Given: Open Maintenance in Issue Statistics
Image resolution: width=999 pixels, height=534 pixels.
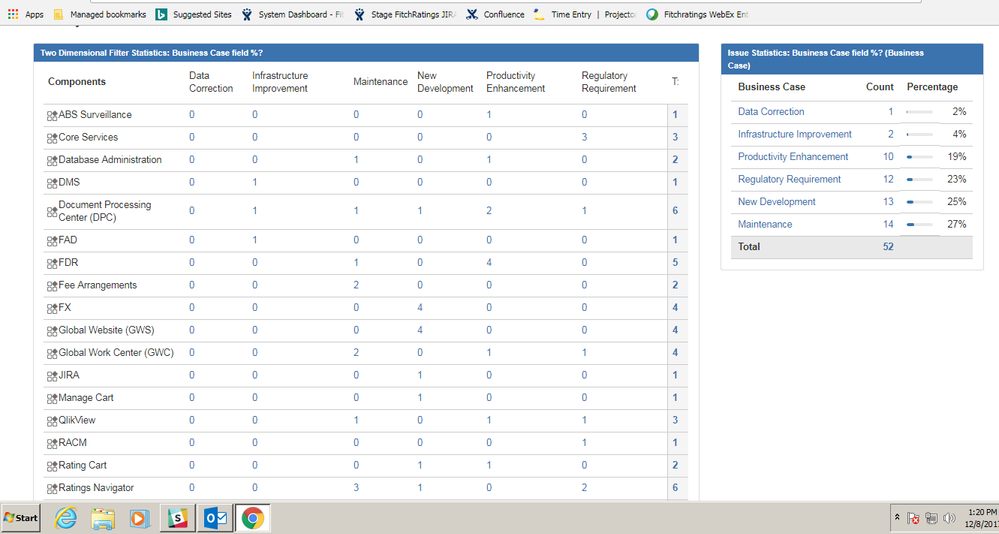Looking at the screenshot, I should [765, 224].
